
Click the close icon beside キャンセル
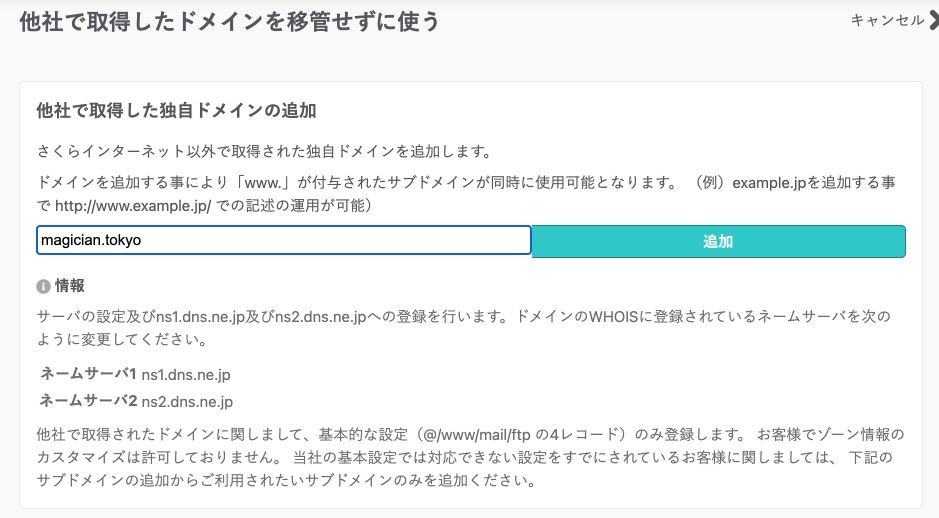click(x=932, y=20)
